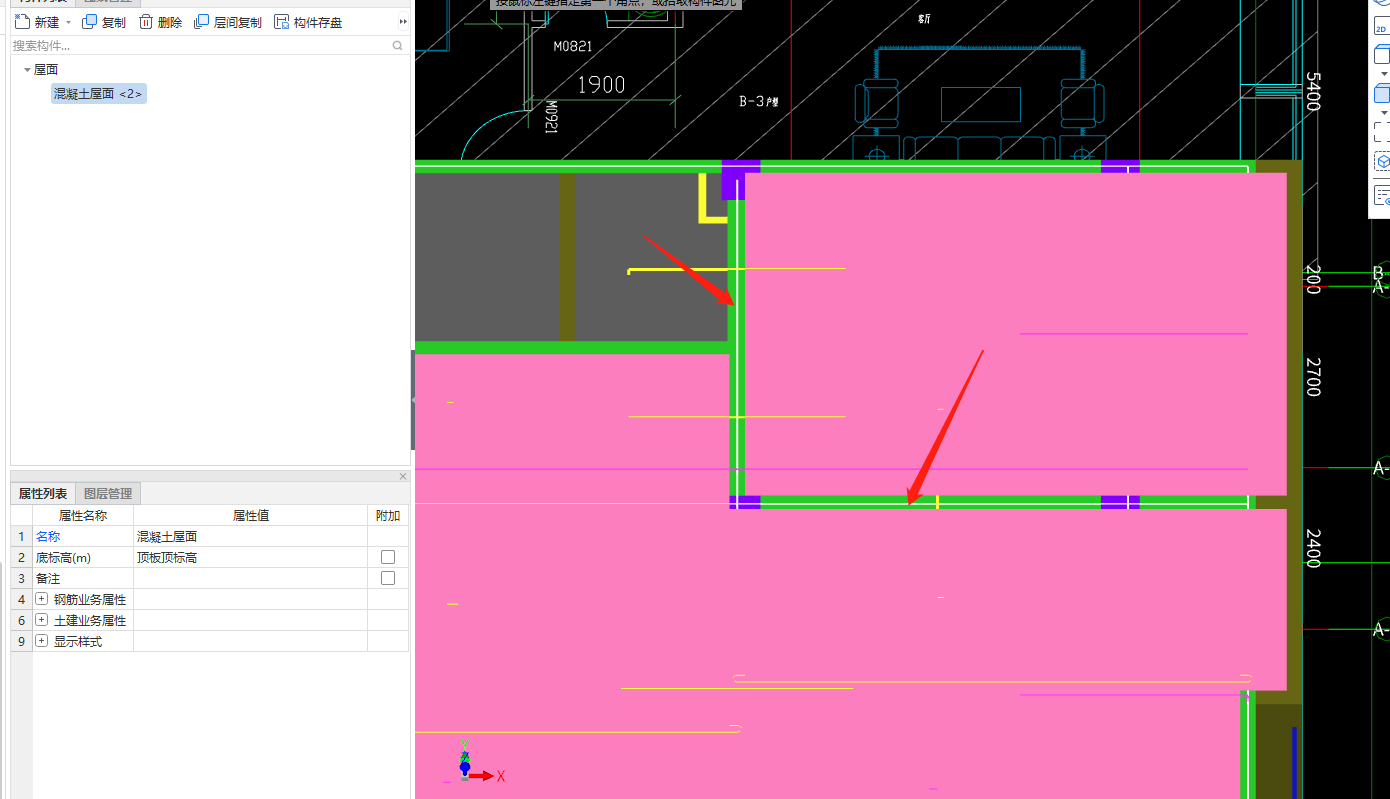Click the 构件存盘 save component button
The height and width of the screenshot is (799, 1390).
[x=308, y=22]
